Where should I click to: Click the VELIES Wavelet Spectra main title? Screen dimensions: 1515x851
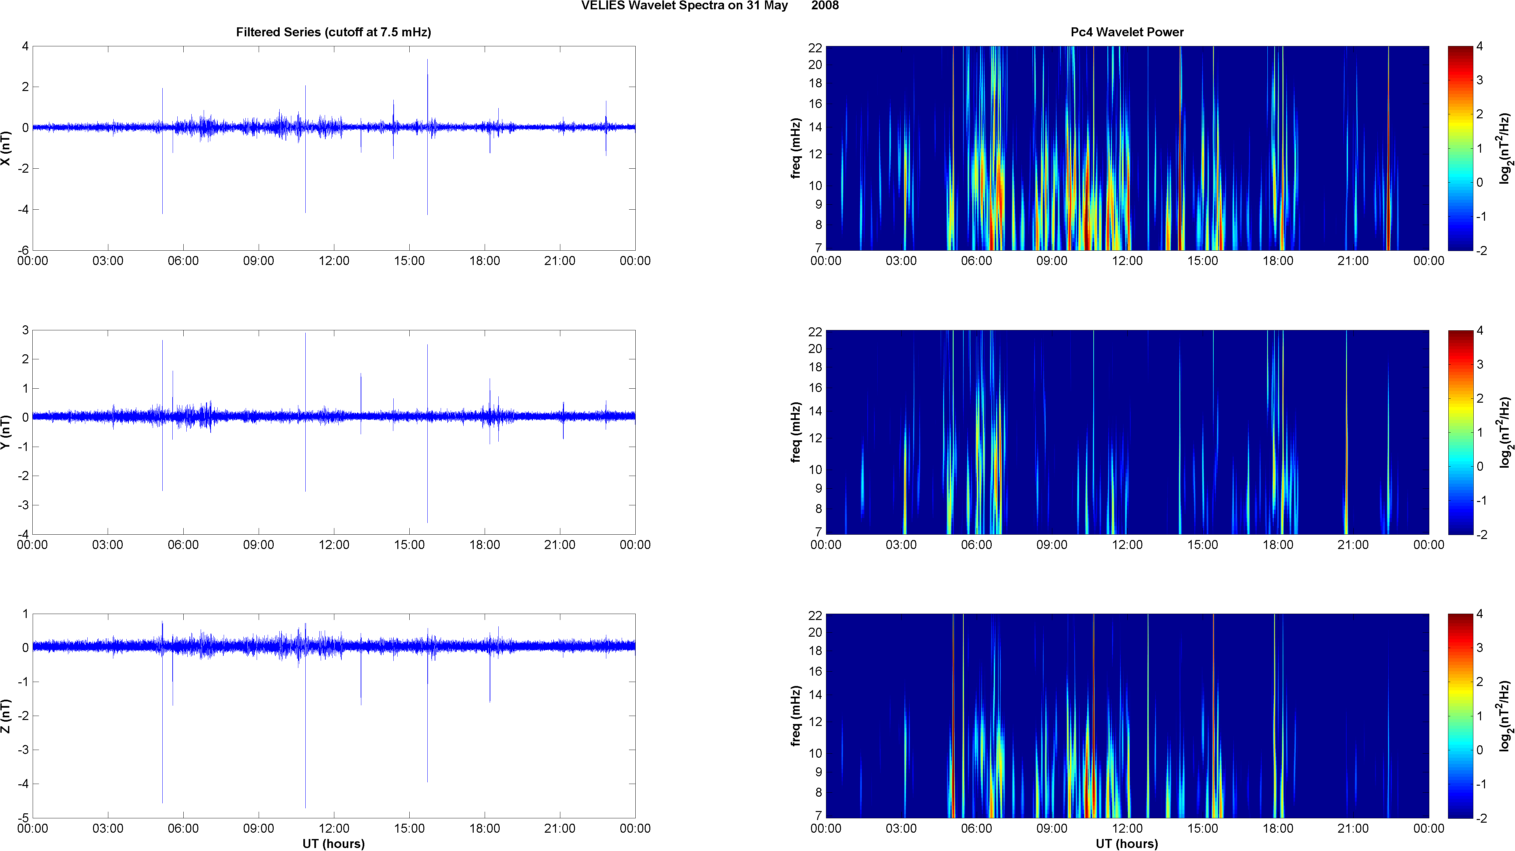click(710, 6)
